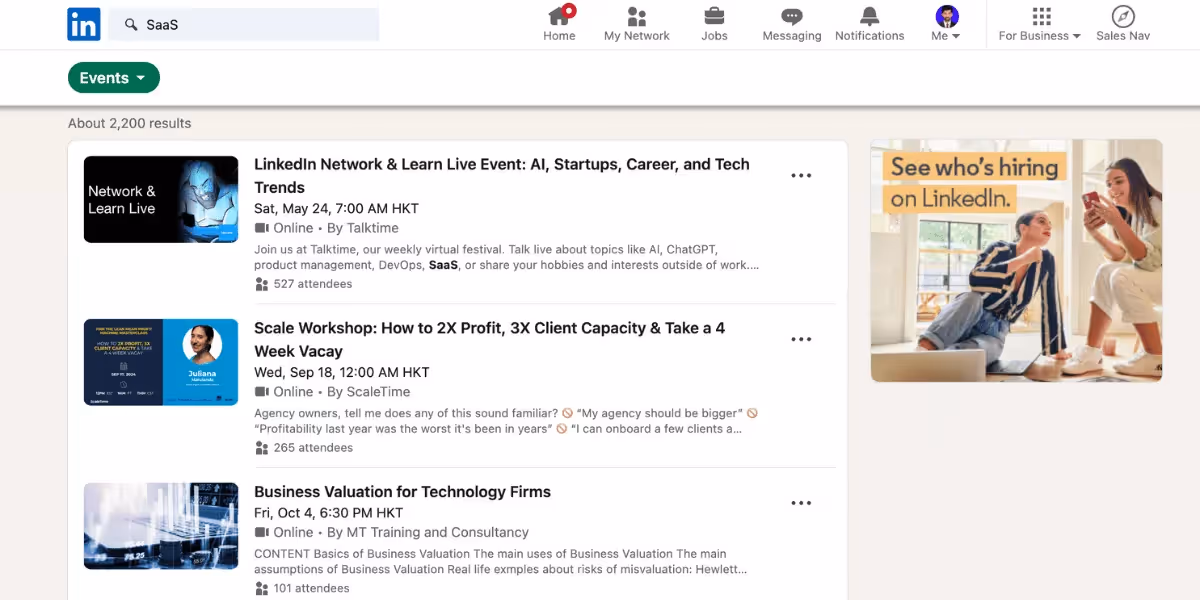
Task: Click attendees icon beside 527 attendees
Action: point(262,284)
